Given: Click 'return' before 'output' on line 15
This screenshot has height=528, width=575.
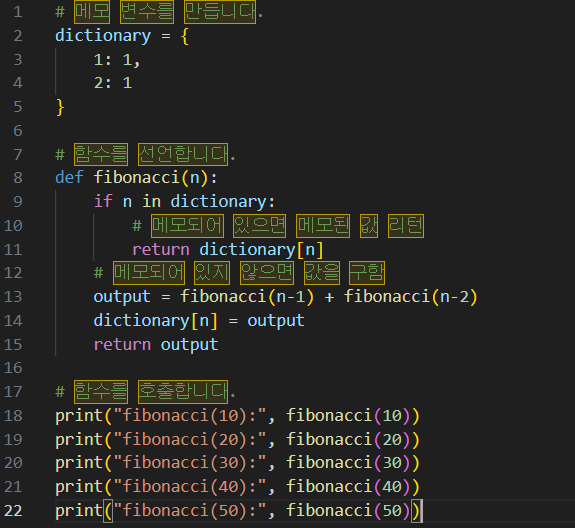Looking at the screenshot, I should pos(122,345).
